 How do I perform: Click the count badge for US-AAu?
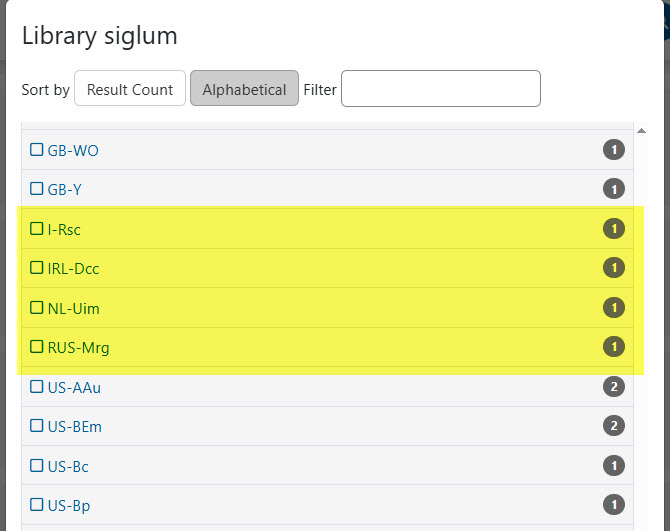(x=614, y=387)
